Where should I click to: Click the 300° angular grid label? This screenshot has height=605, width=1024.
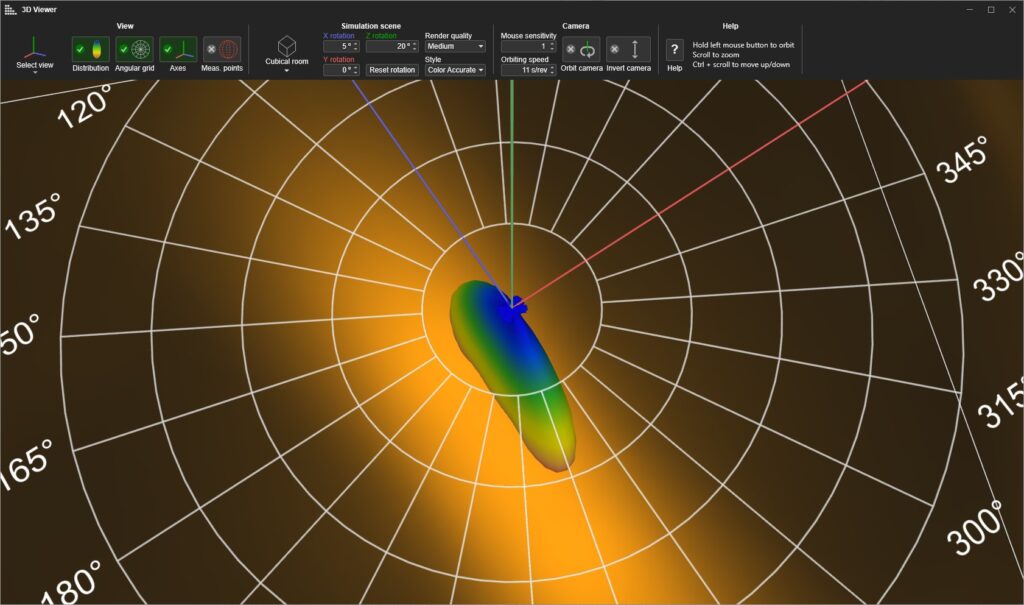point(976,527)
